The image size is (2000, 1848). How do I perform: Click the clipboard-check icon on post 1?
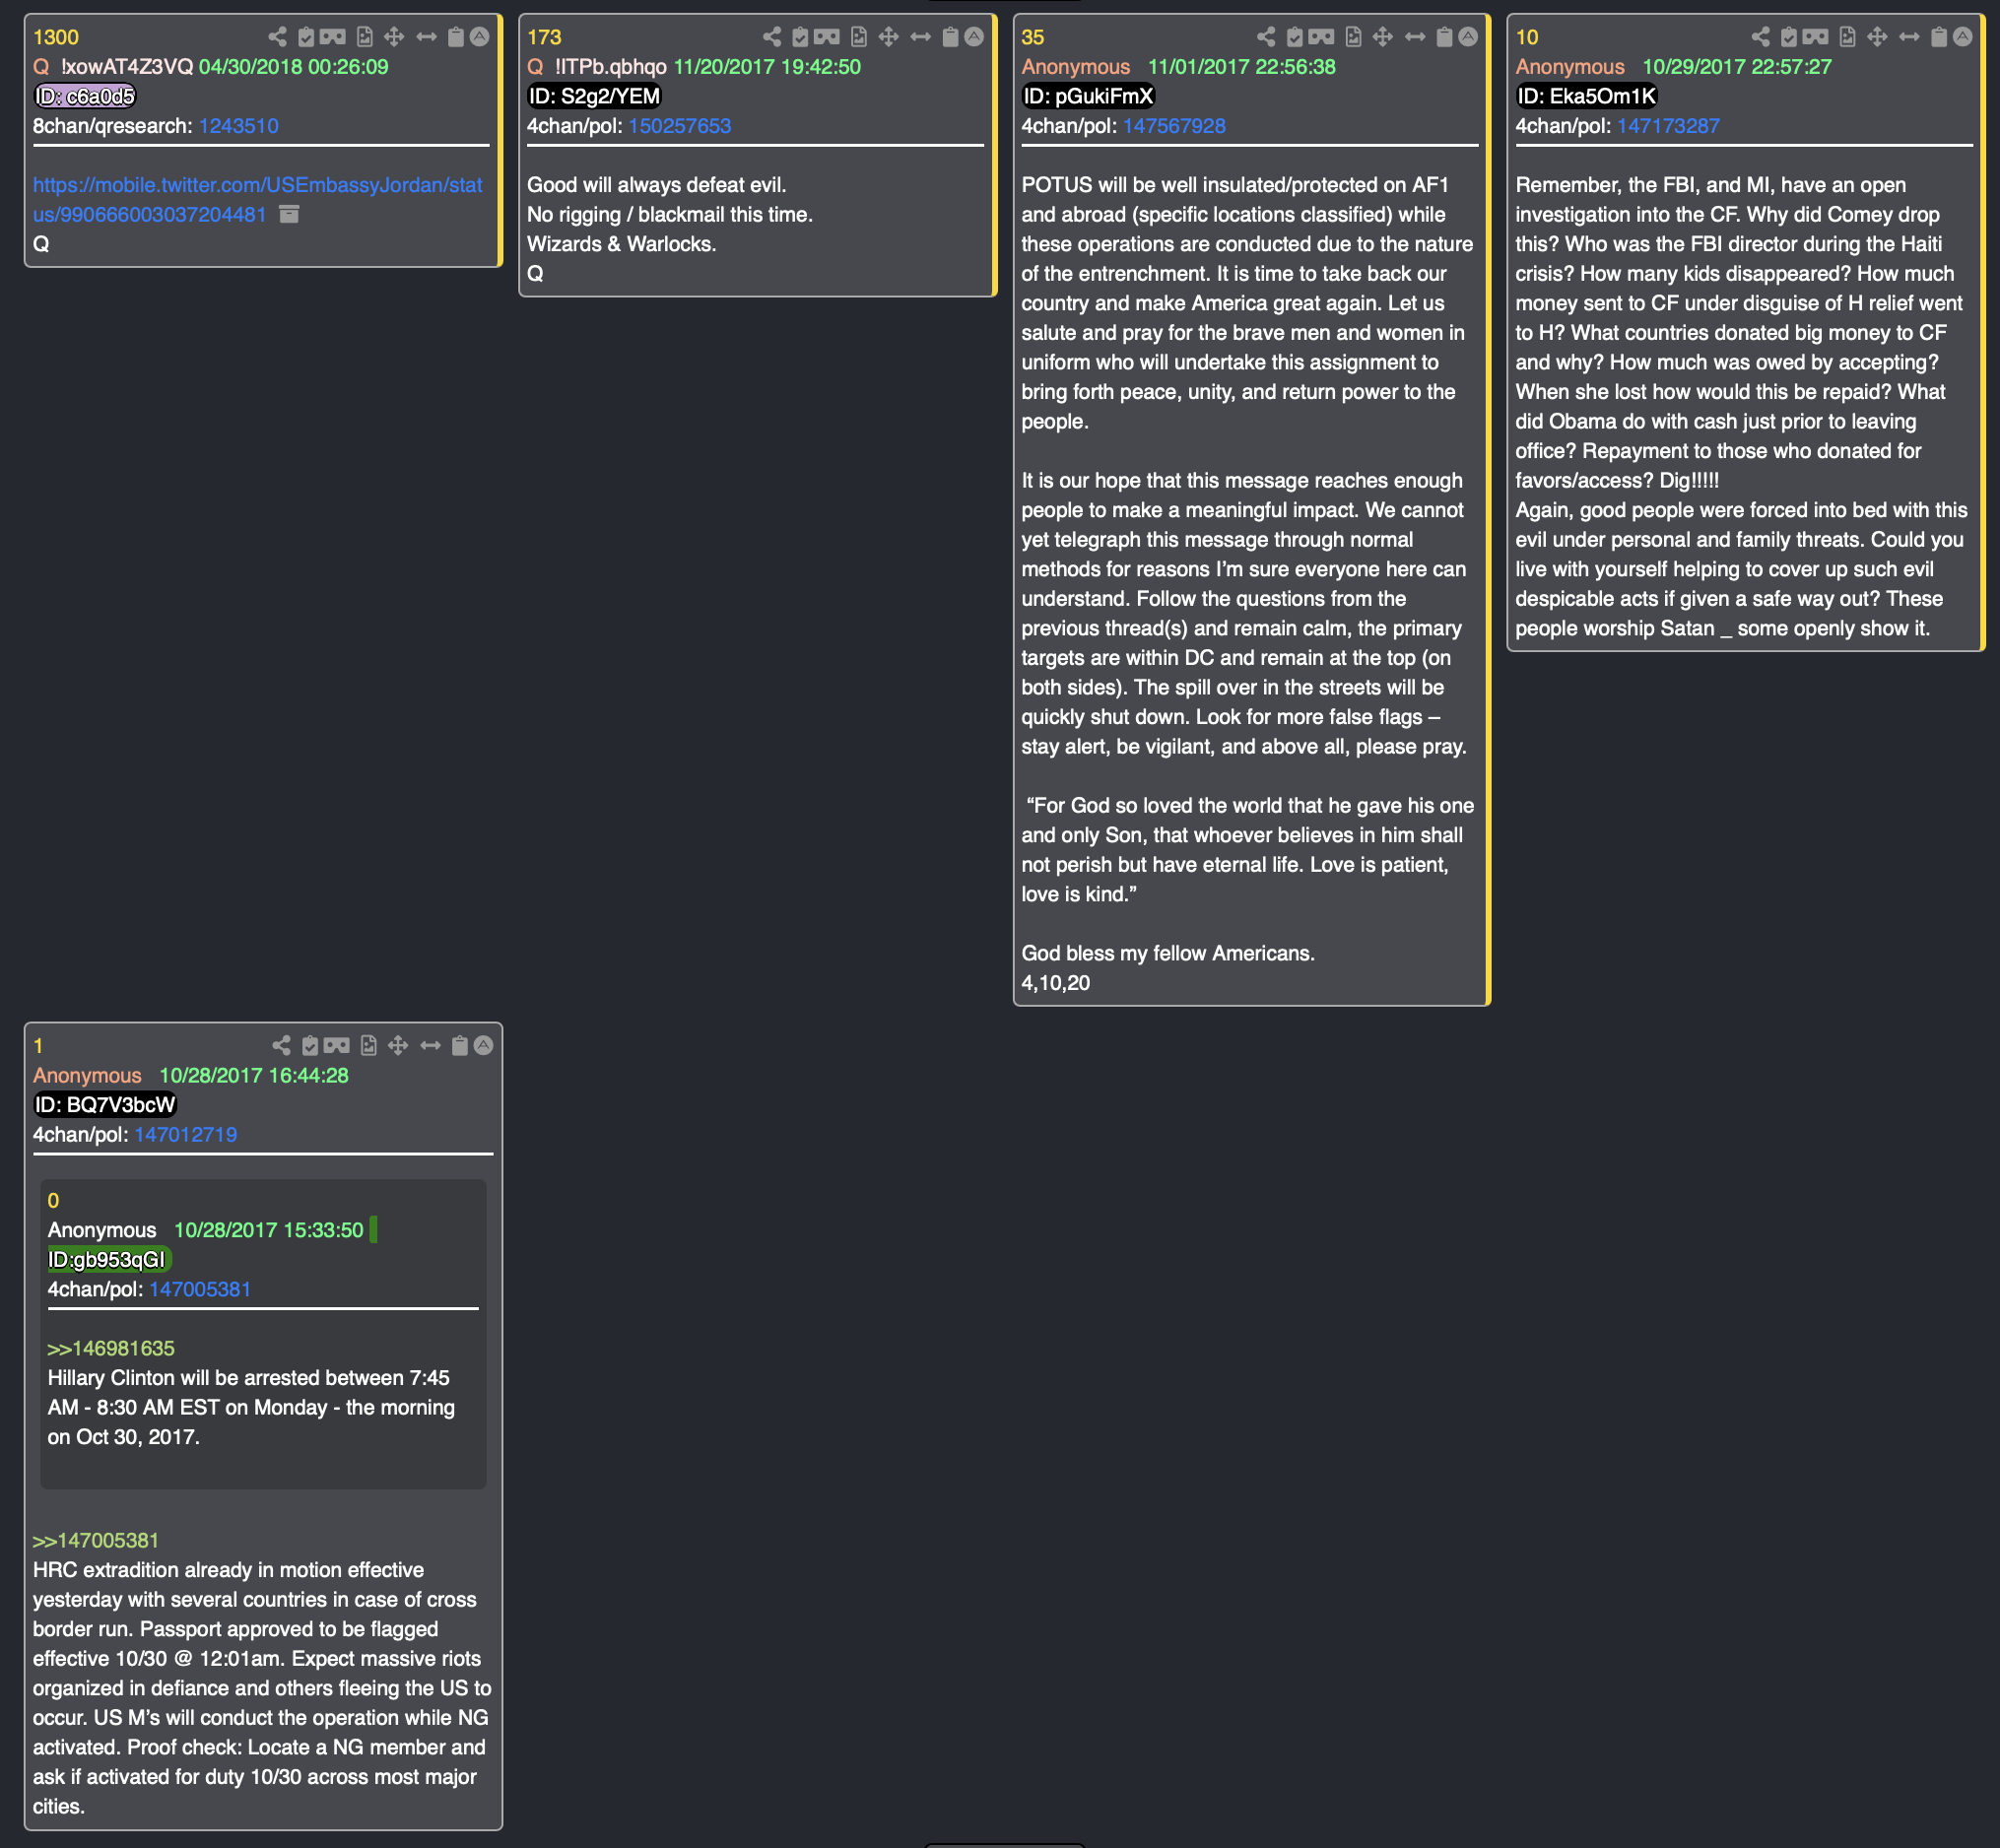(x=310, y=1045)
